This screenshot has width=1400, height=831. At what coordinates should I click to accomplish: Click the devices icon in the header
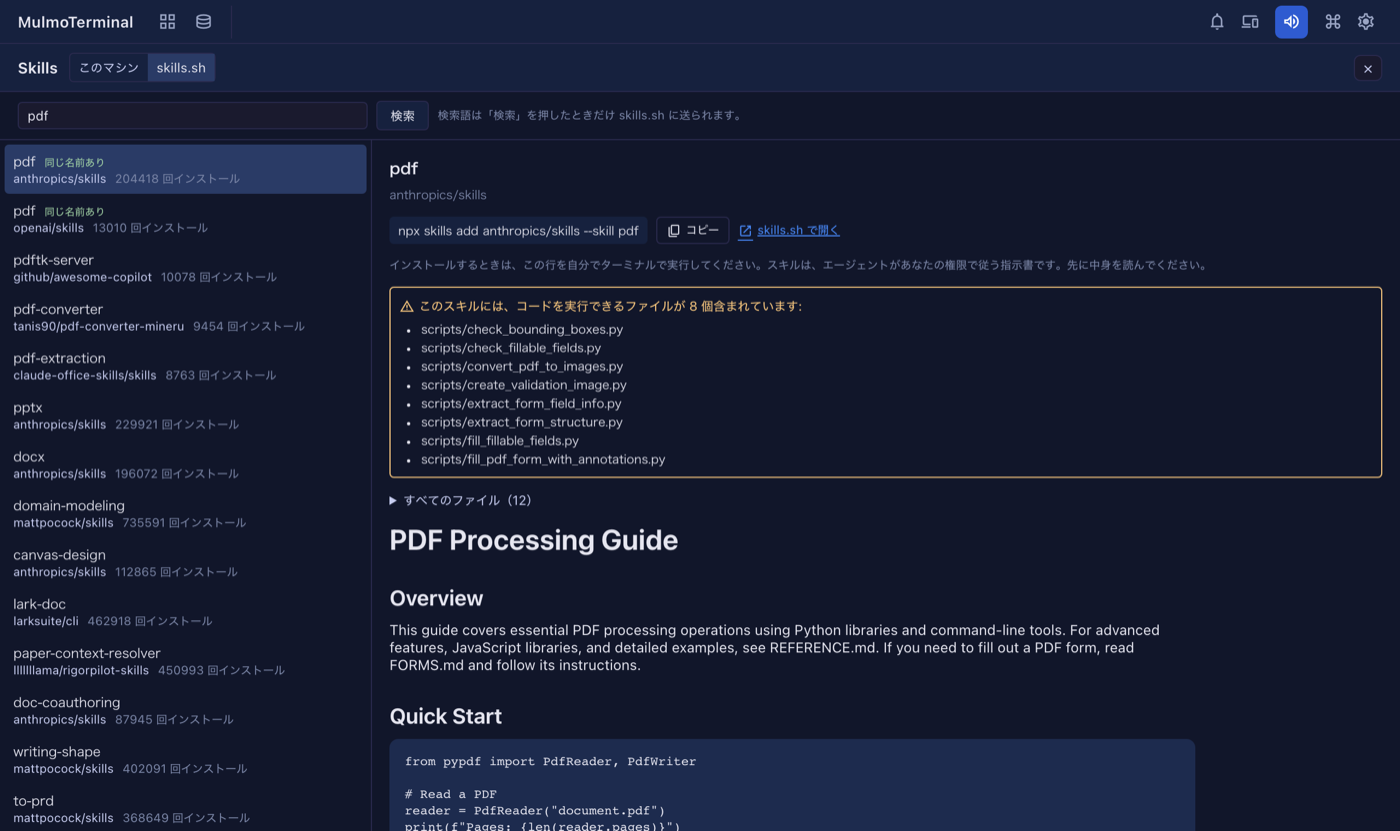point(1250,22)
